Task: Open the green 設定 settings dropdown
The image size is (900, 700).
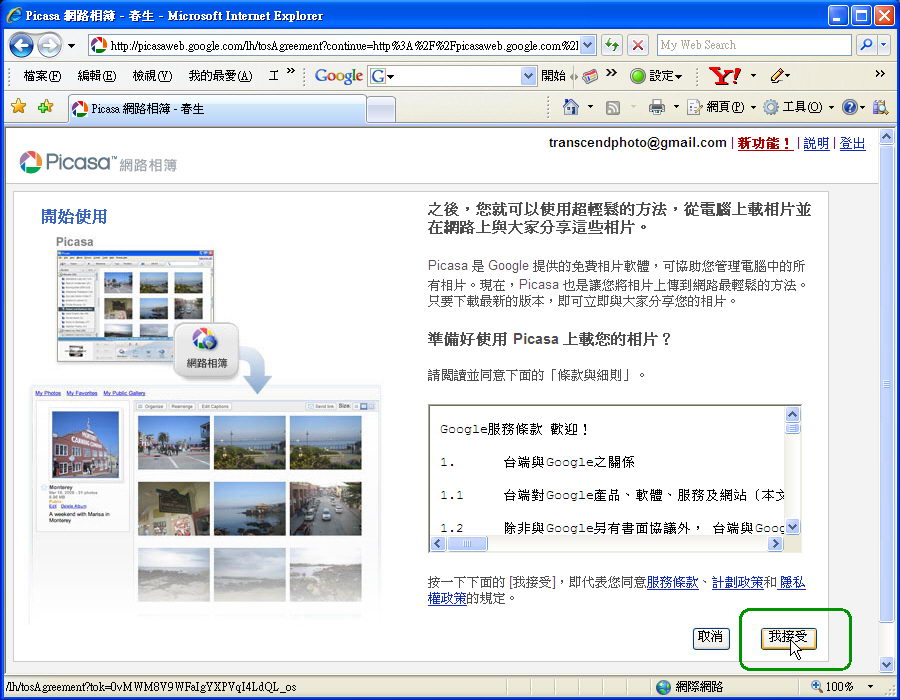Action: point(656,76)
